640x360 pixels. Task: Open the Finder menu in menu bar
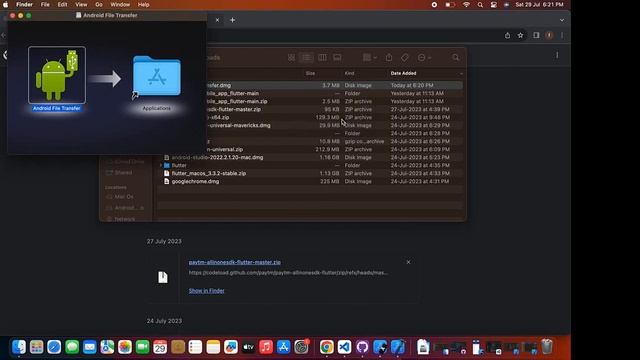[24, 4]
